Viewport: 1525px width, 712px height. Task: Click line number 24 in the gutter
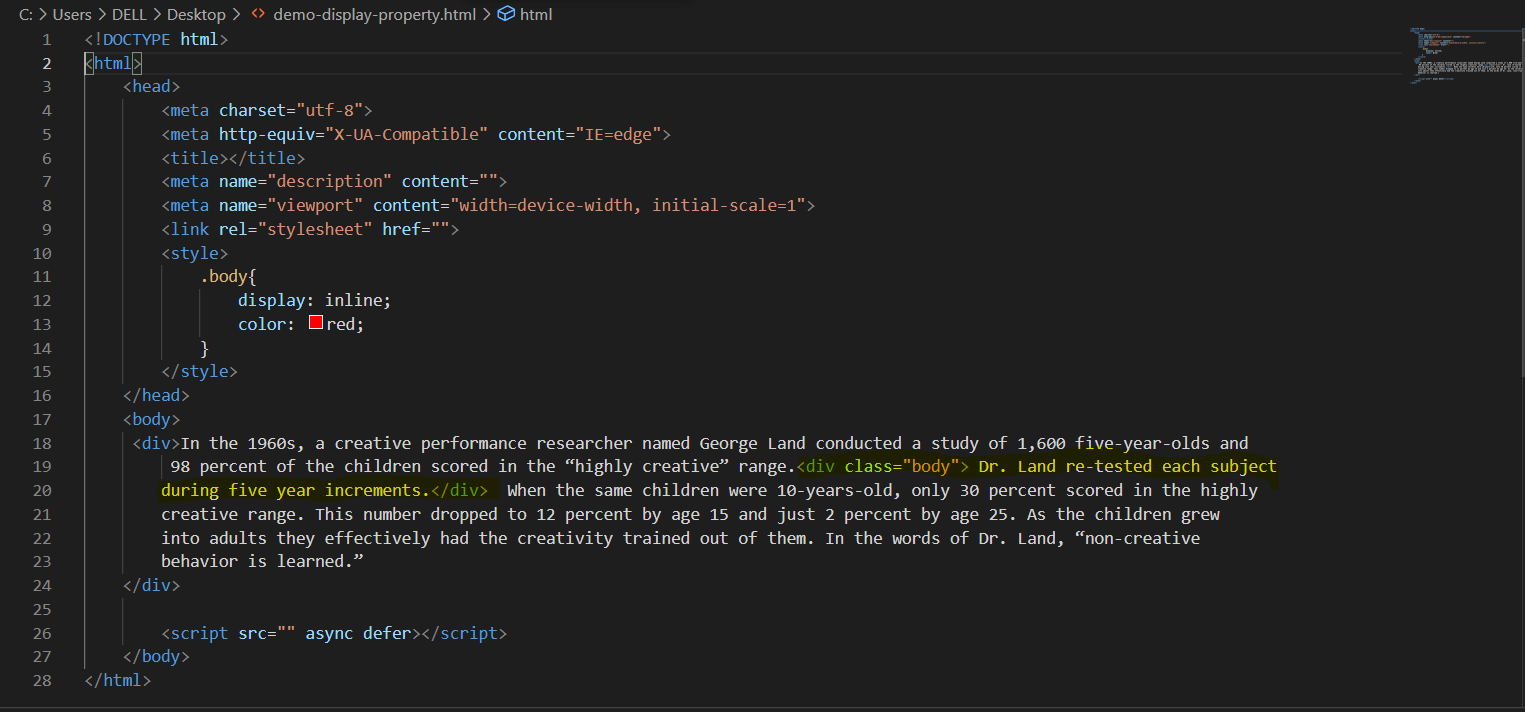(42, 585)
